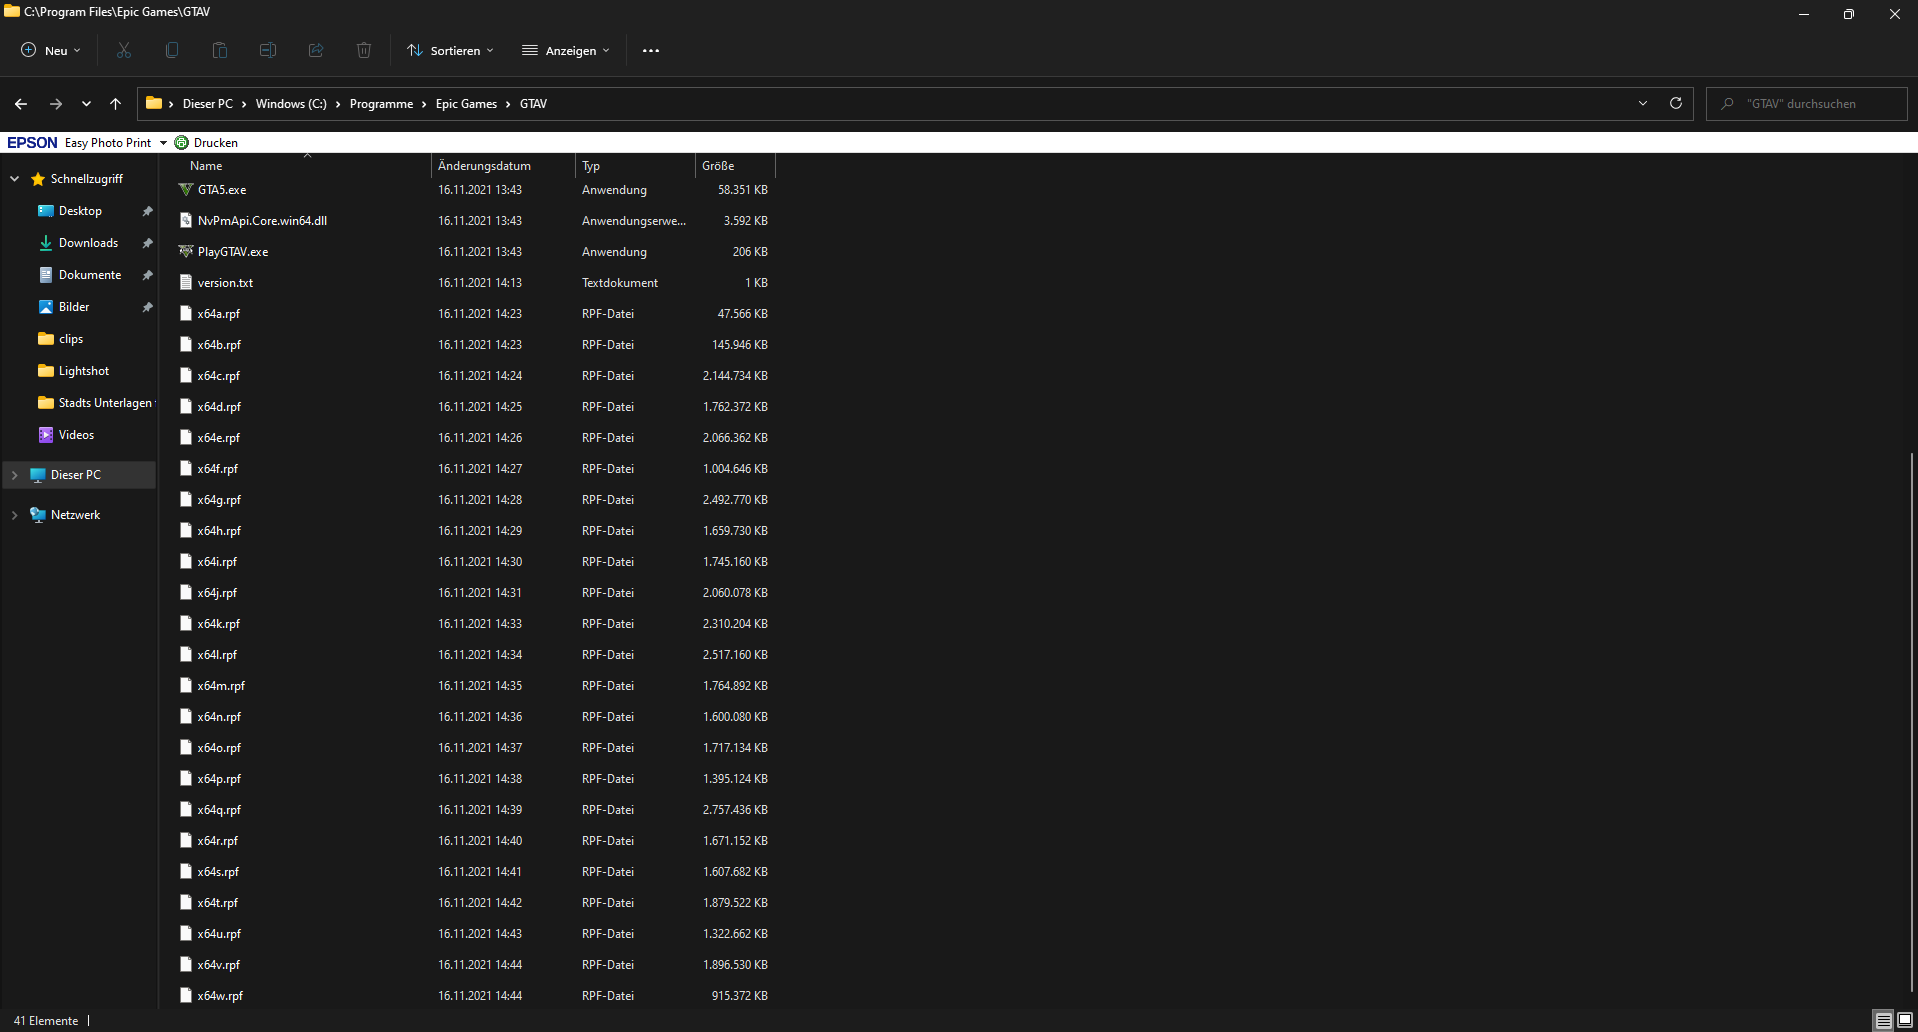Open Videos in the sidebar
The width and height of the screenshot is (1918, 1032).
coord(76,435)
